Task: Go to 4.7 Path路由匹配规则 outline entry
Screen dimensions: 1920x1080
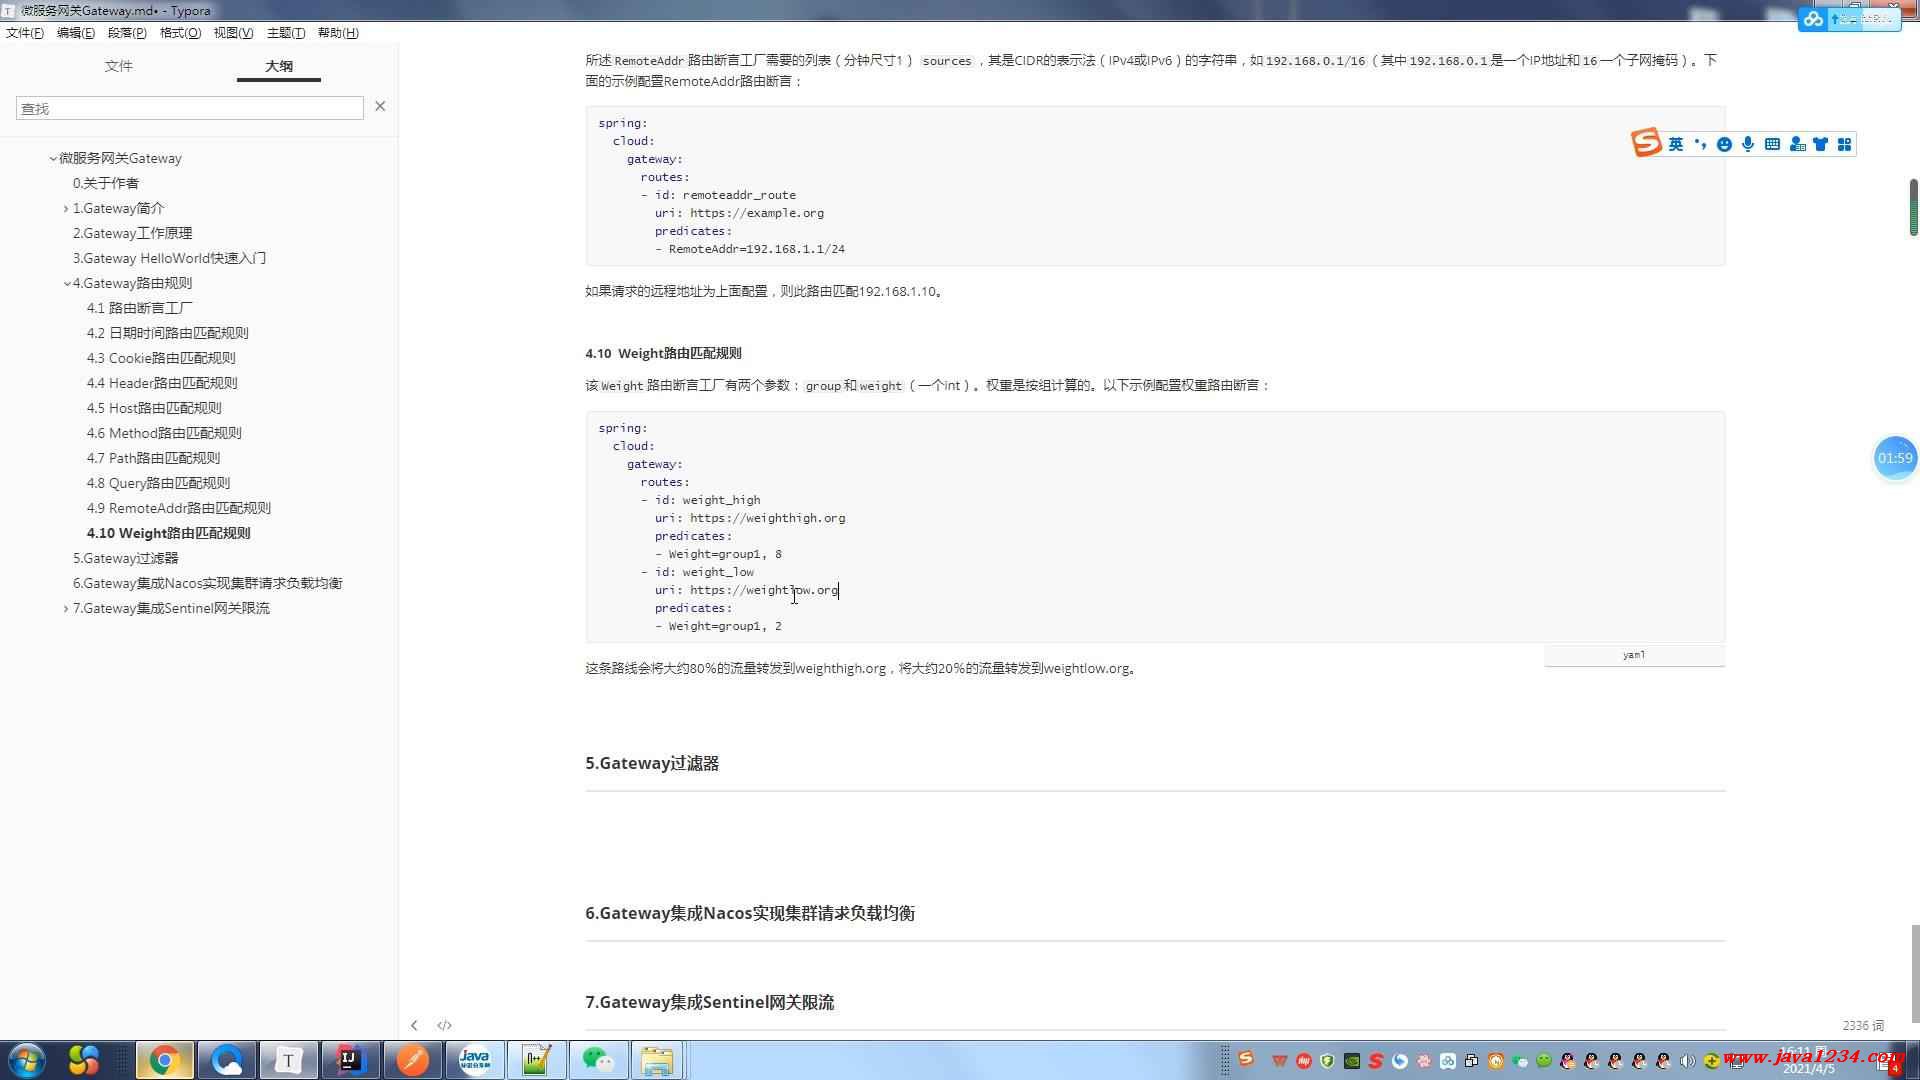Action: (153, 458)
